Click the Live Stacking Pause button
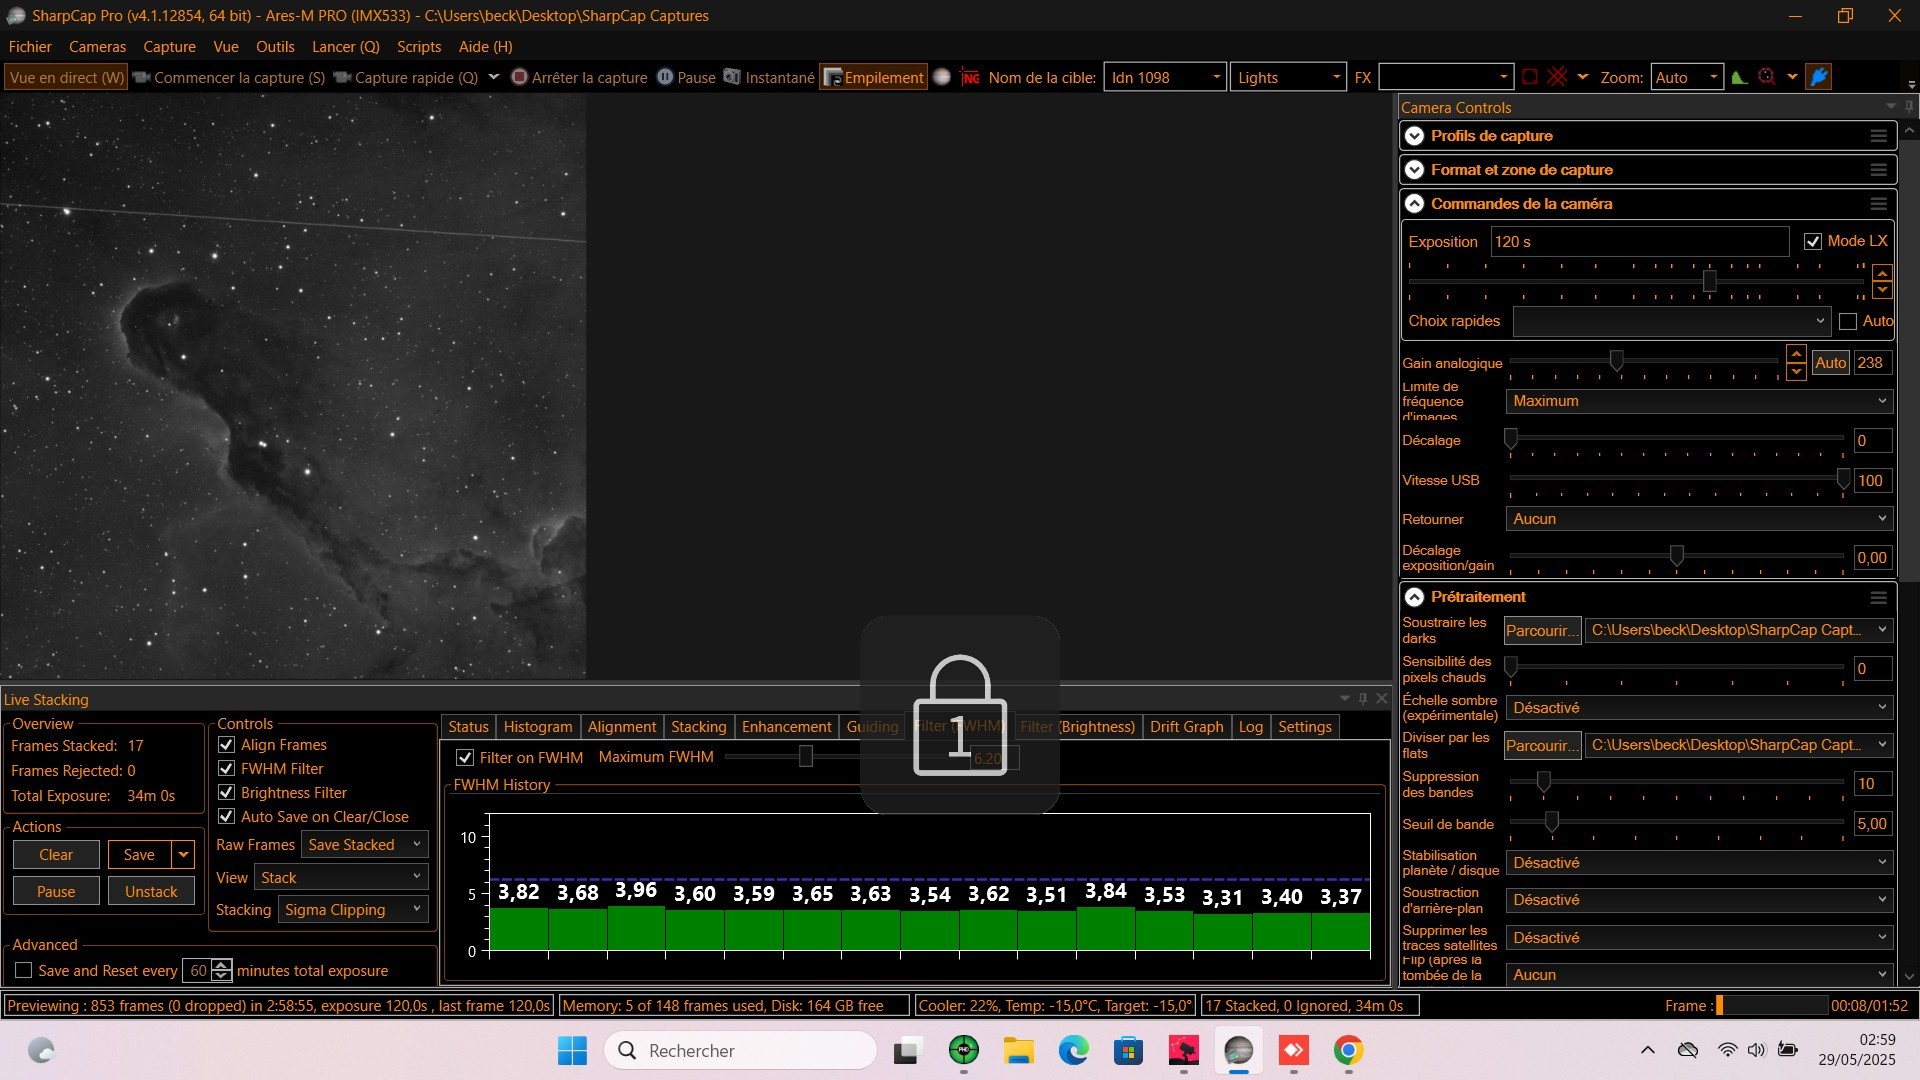Screen dimensions: 1920x1080 [56, 891]
